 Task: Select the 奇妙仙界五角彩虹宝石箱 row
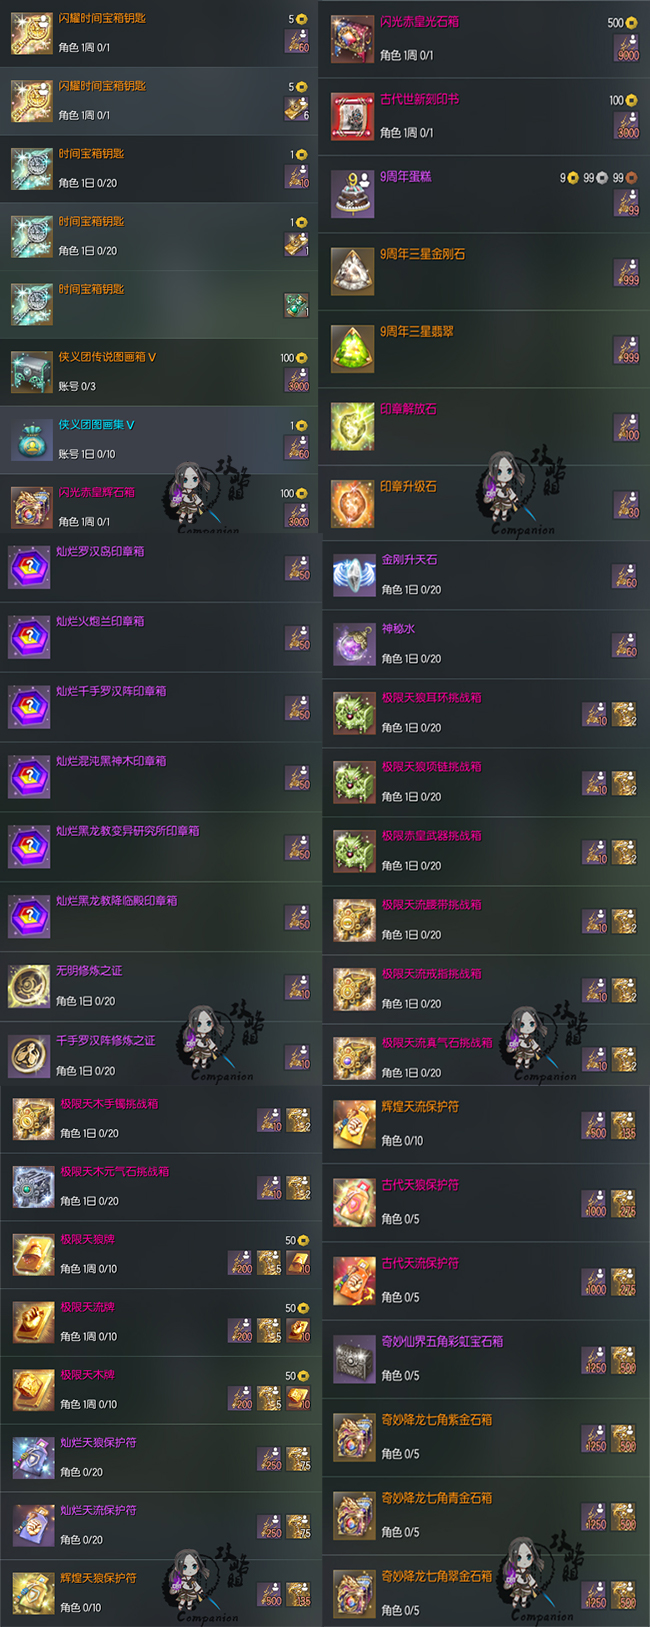[486, 1358]
